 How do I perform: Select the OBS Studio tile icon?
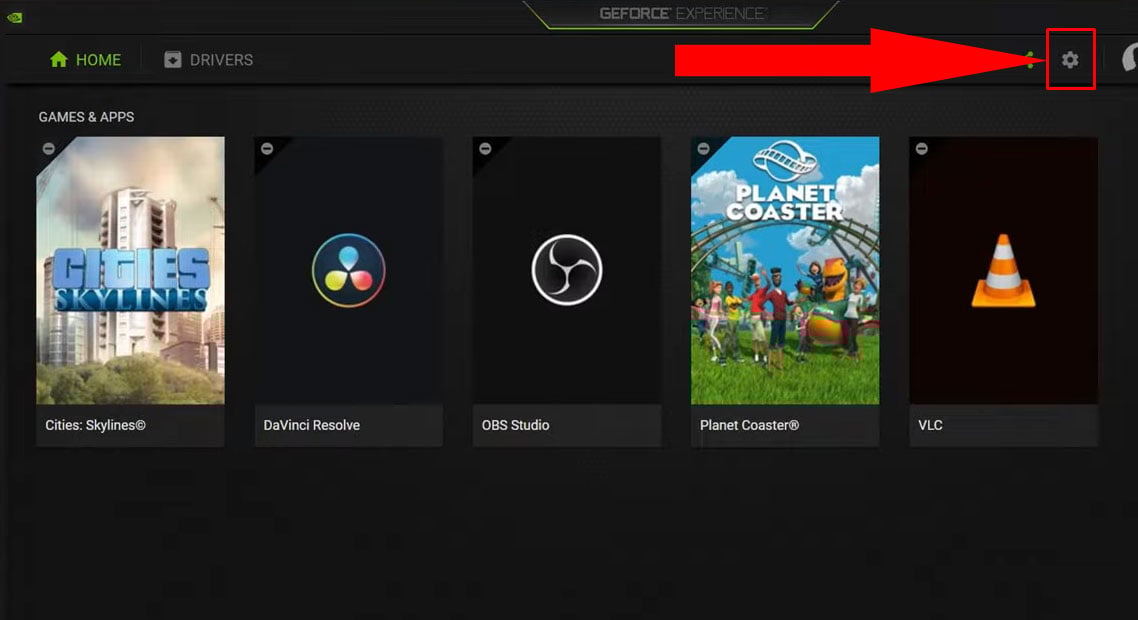(567, 270)
